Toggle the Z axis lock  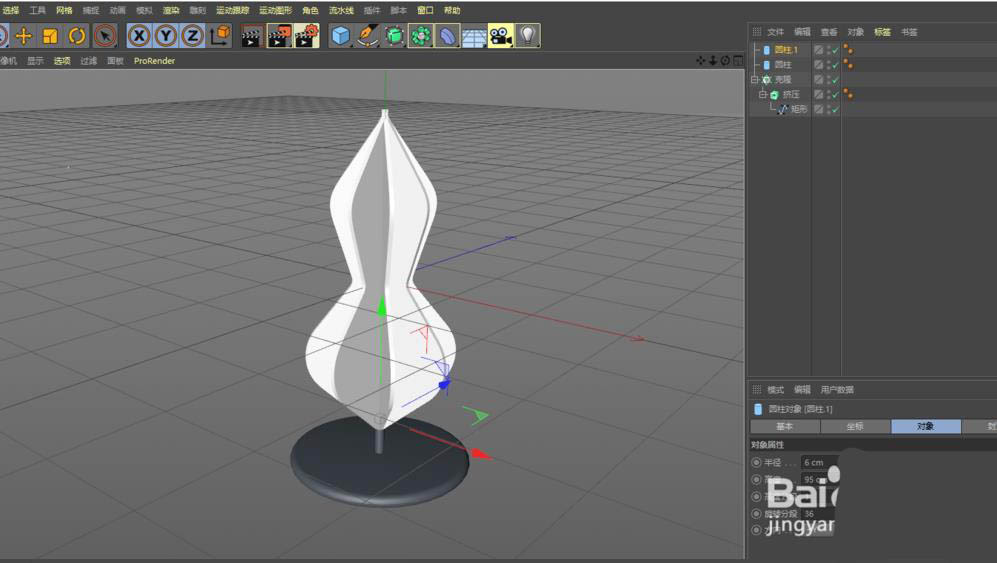coord(192,36)
